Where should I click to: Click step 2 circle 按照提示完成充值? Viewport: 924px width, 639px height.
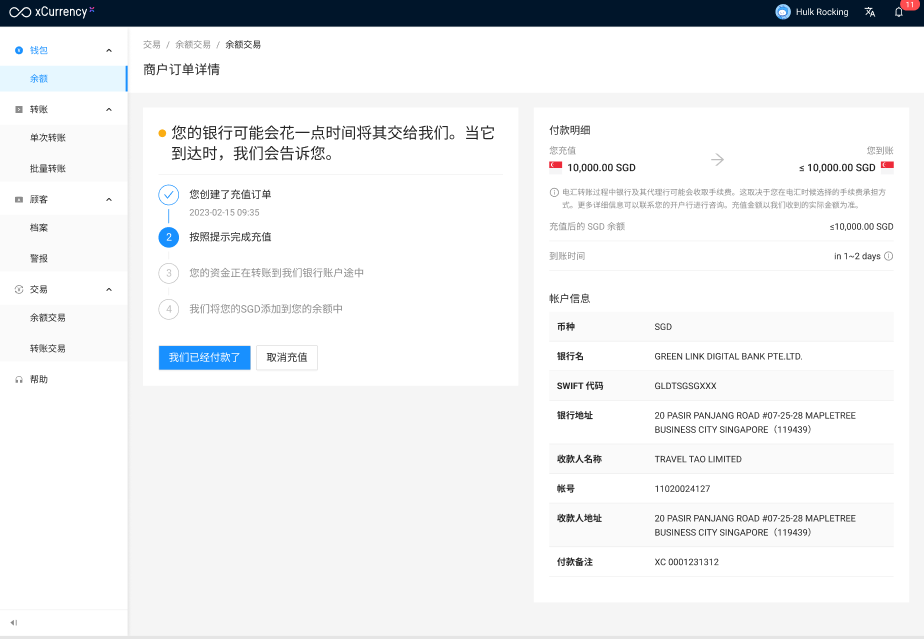click(169, 237)
